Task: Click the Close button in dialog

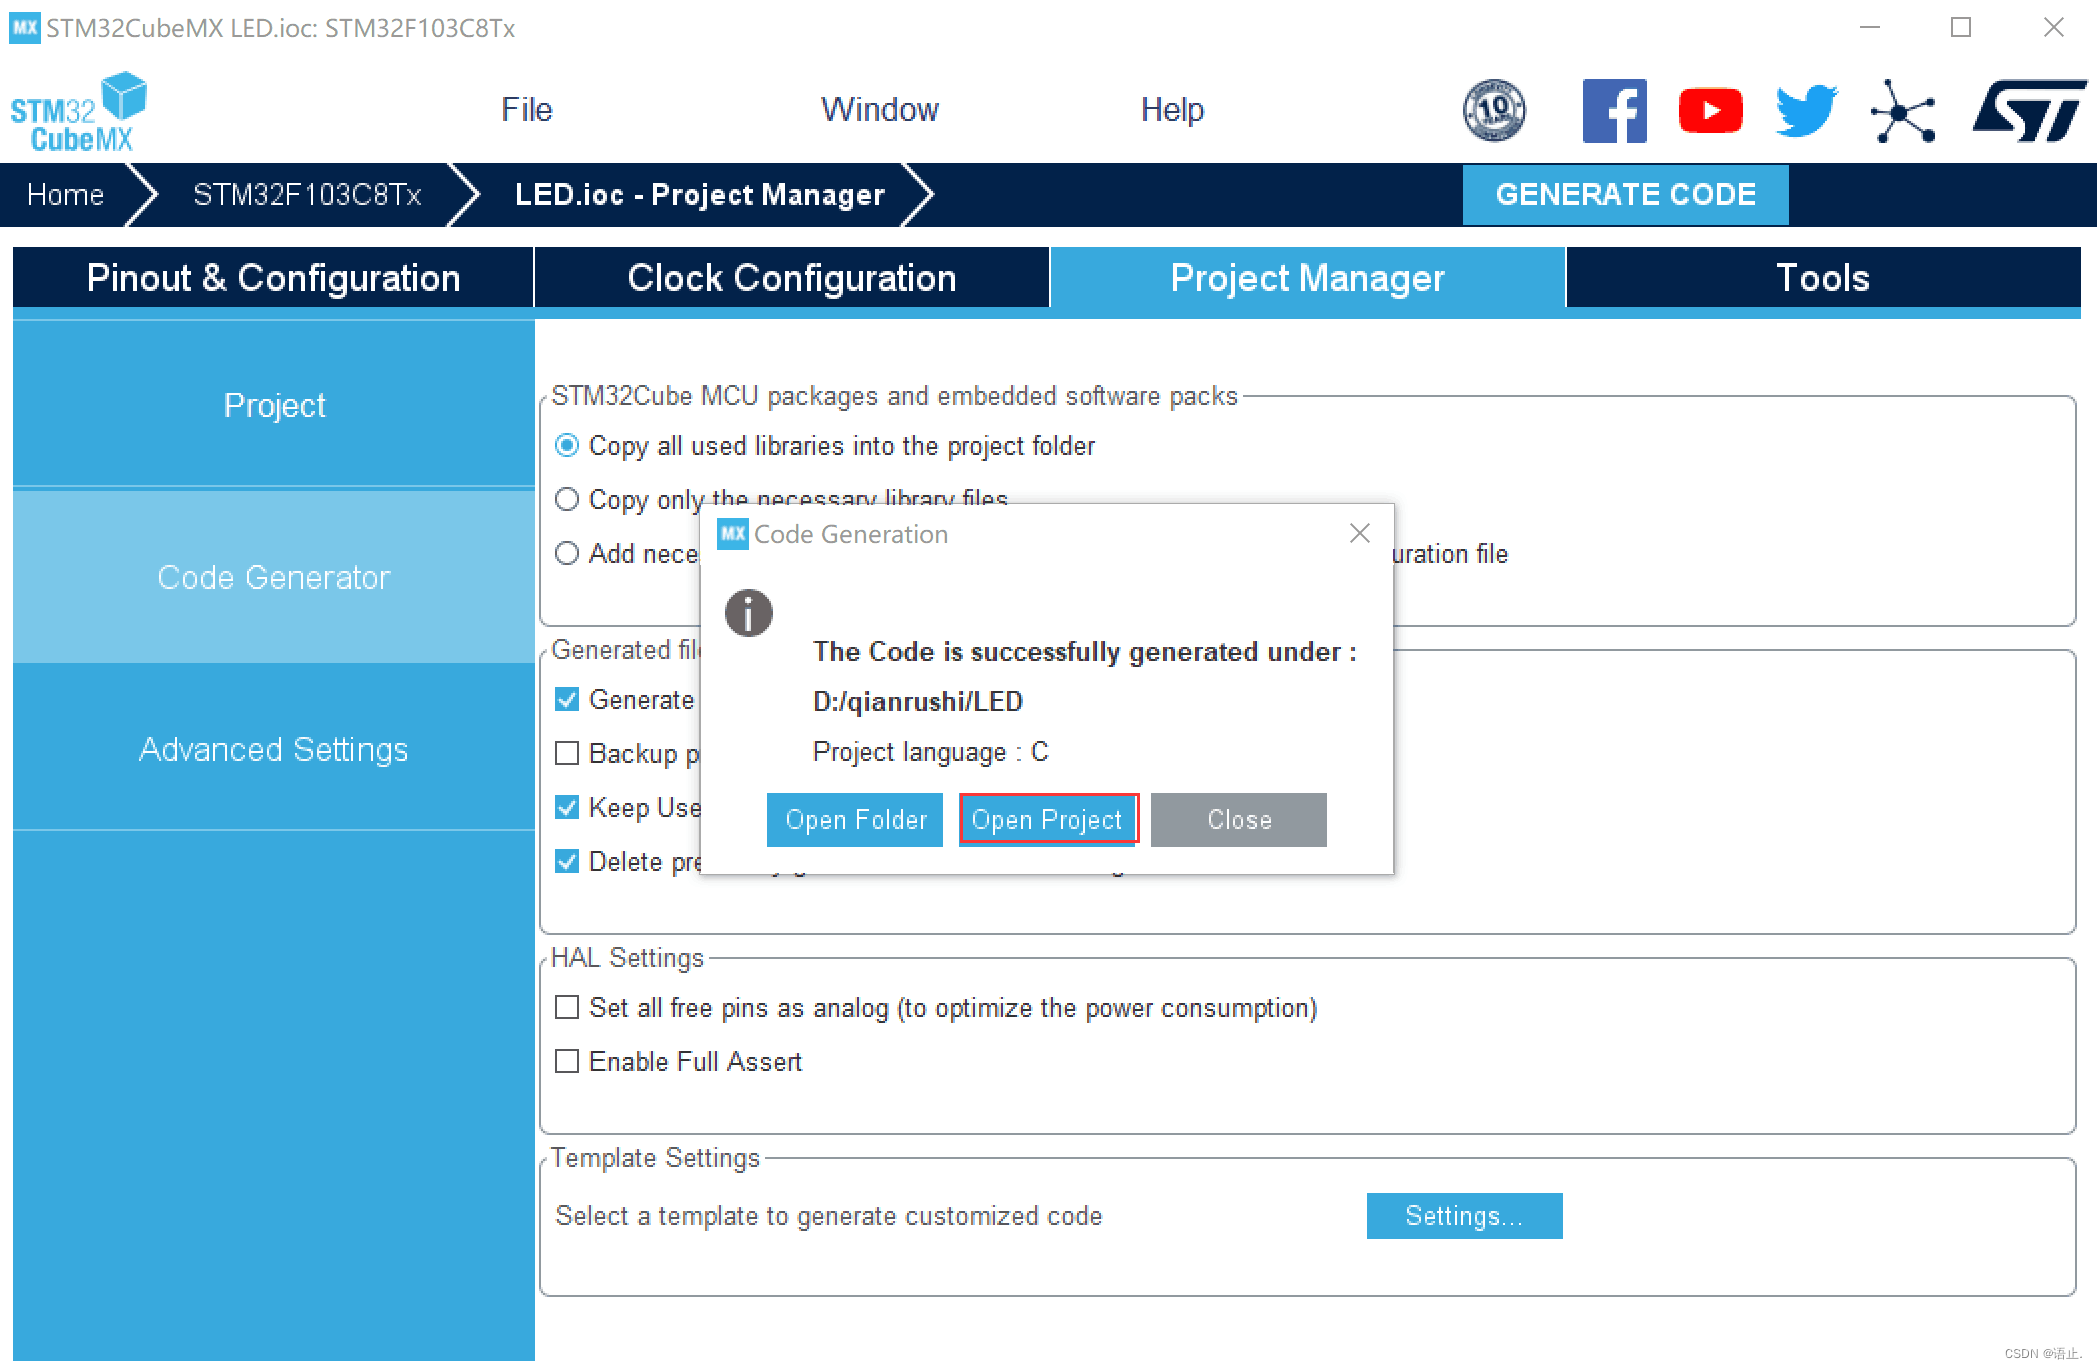Action: (x=1239, y=820)
